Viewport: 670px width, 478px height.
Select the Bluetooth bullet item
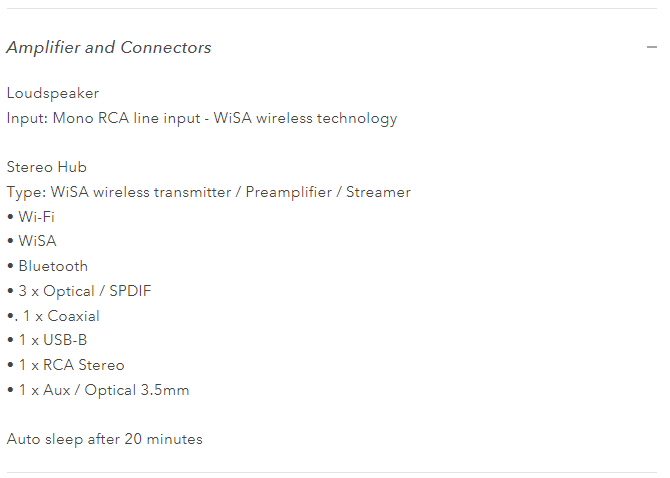click(x=52, y=266)
